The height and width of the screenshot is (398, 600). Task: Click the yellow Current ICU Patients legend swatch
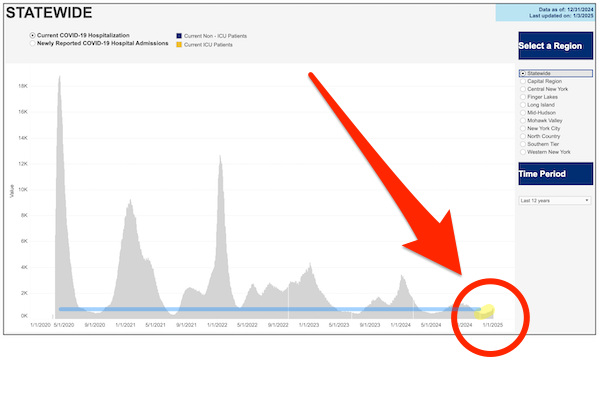pos(179,45)
